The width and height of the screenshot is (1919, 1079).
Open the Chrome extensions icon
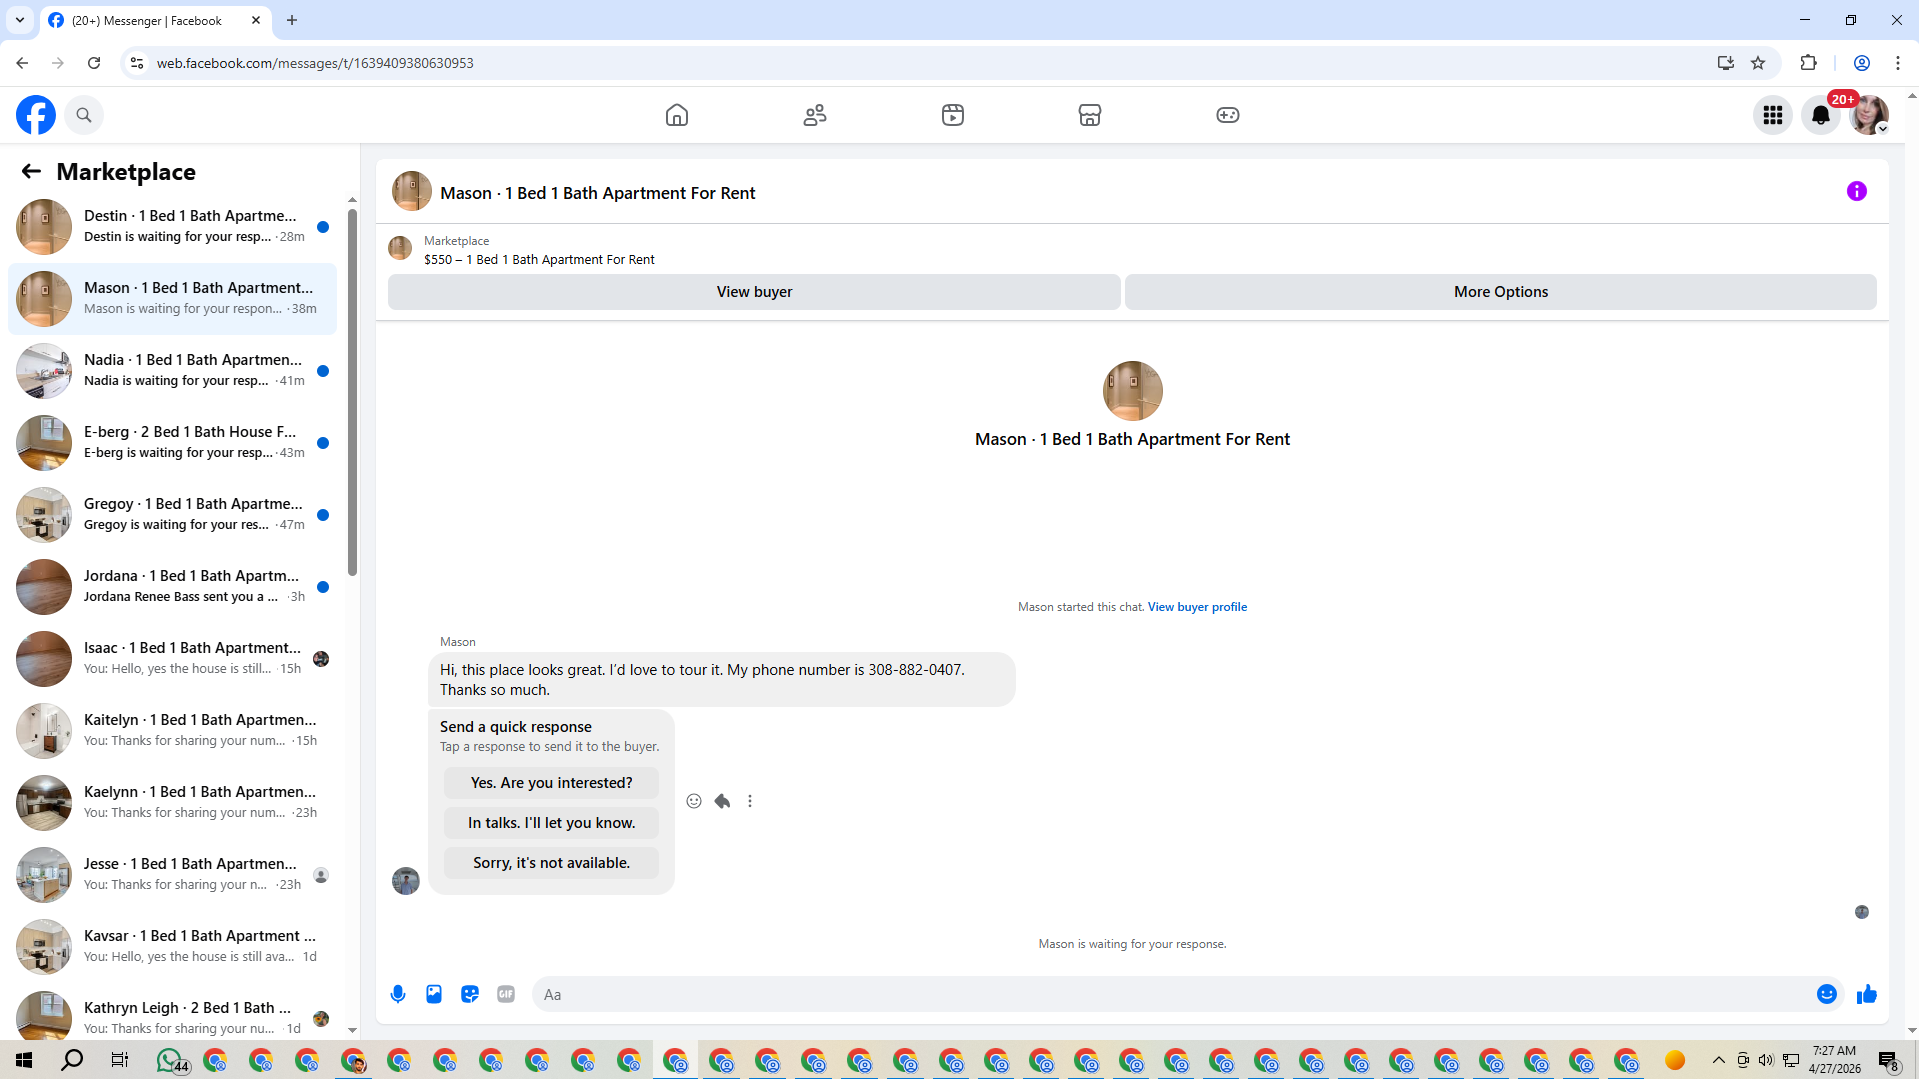pyautogui.click(x=1808, y=63)
